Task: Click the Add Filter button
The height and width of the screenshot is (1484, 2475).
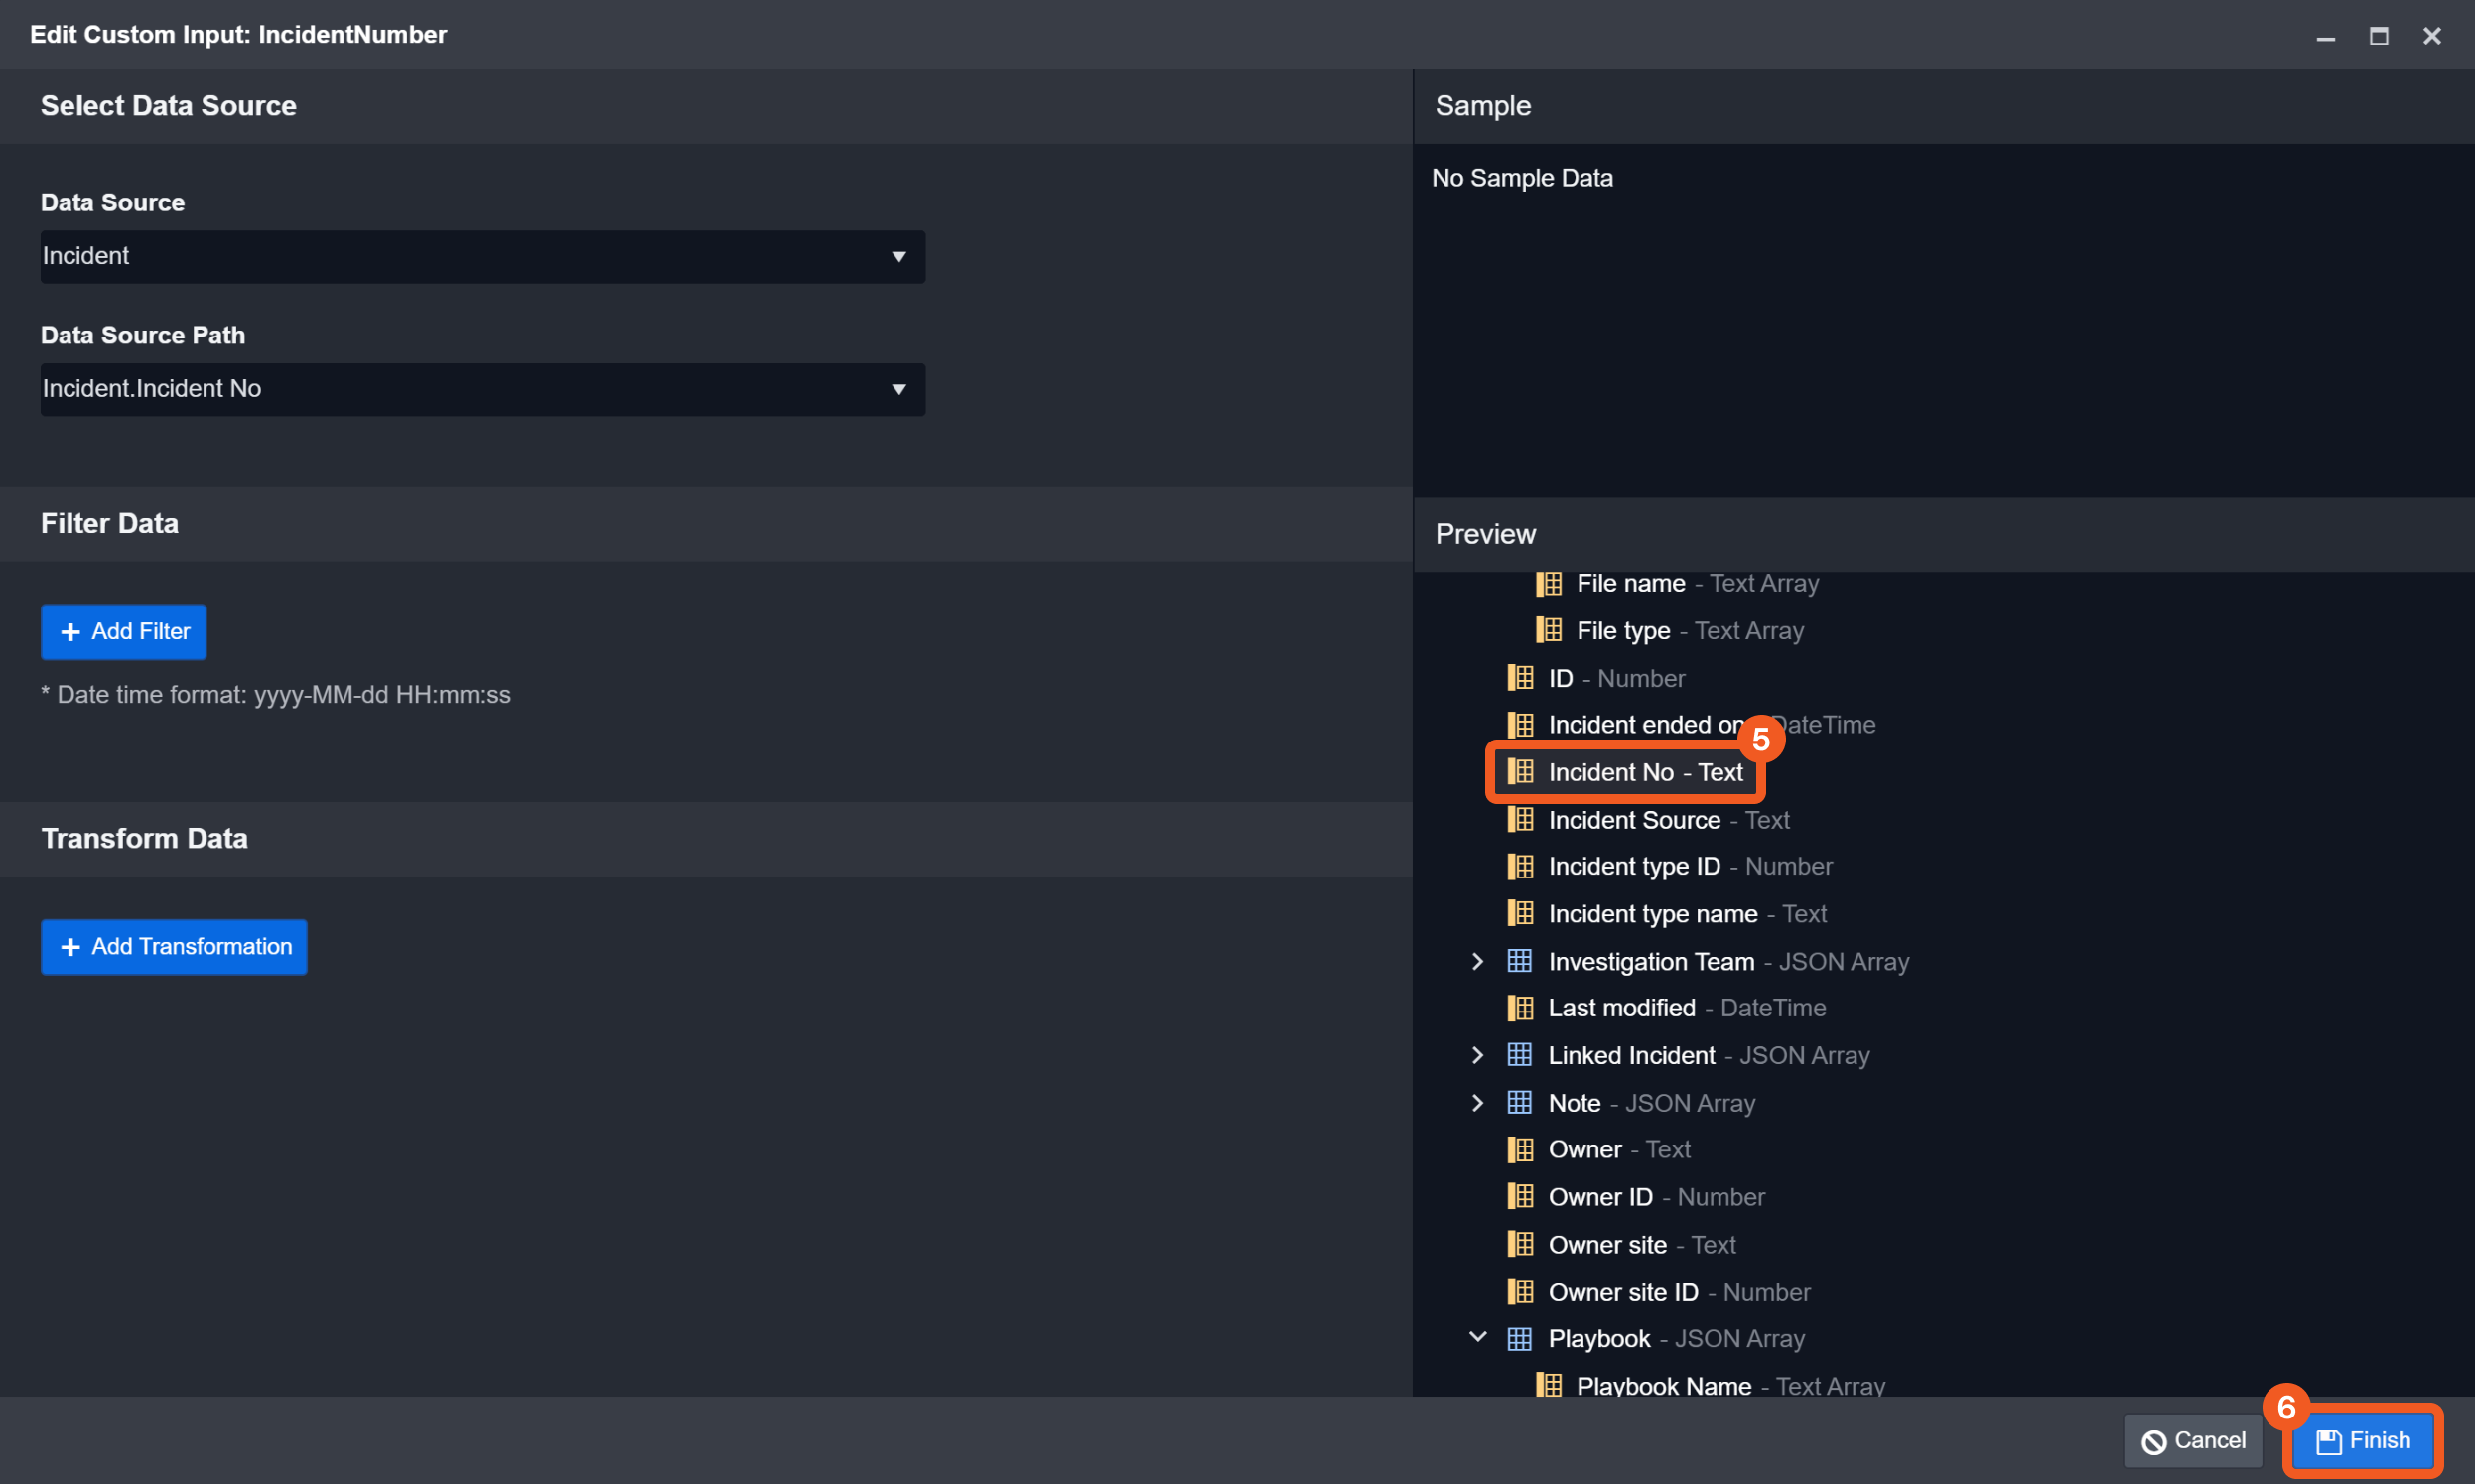Action: pyautogui.click(x=124, y=632)
